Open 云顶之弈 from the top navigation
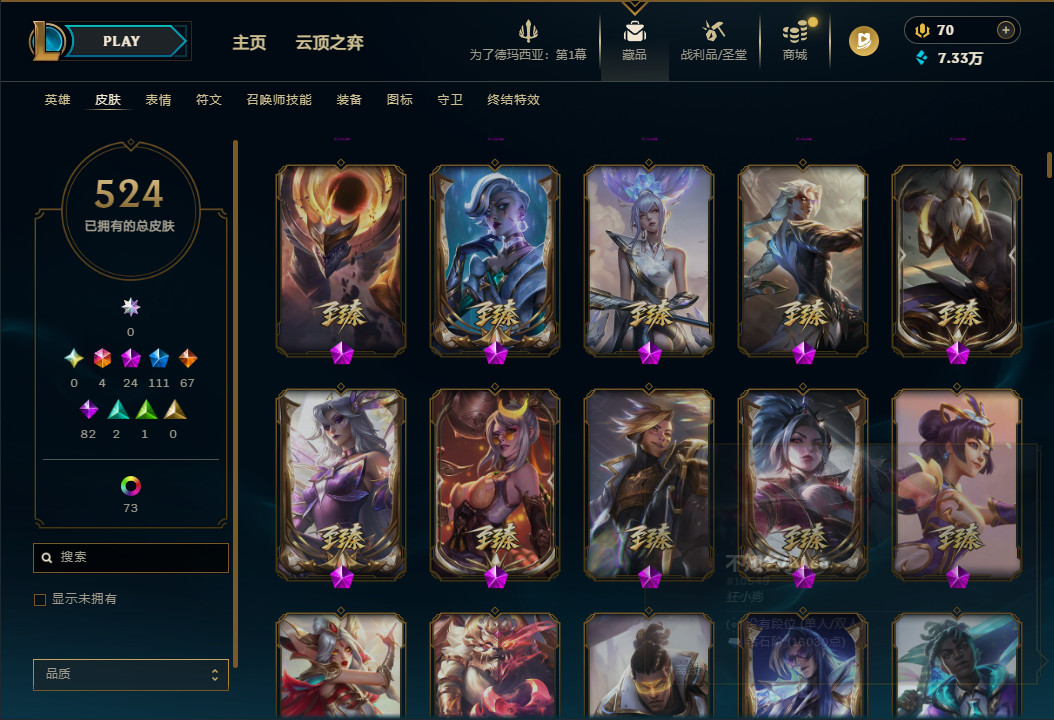The width and height of the screenshot is (1054, 720). click(x=329, y=42)
